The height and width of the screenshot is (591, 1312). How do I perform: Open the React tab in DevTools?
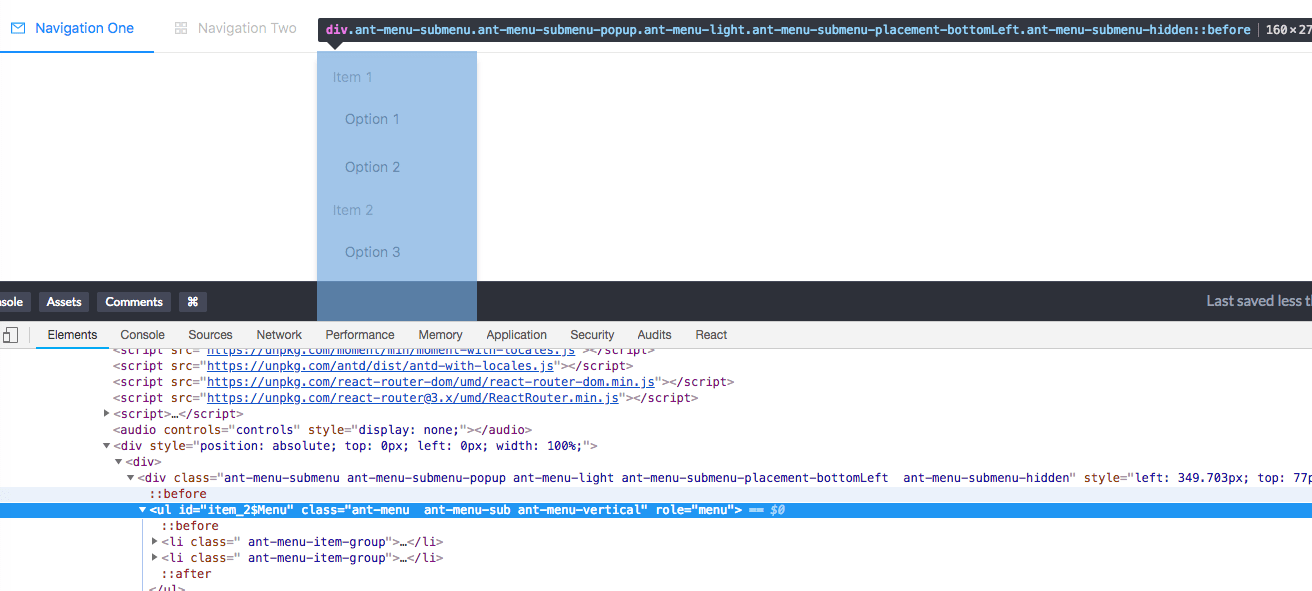711,335
